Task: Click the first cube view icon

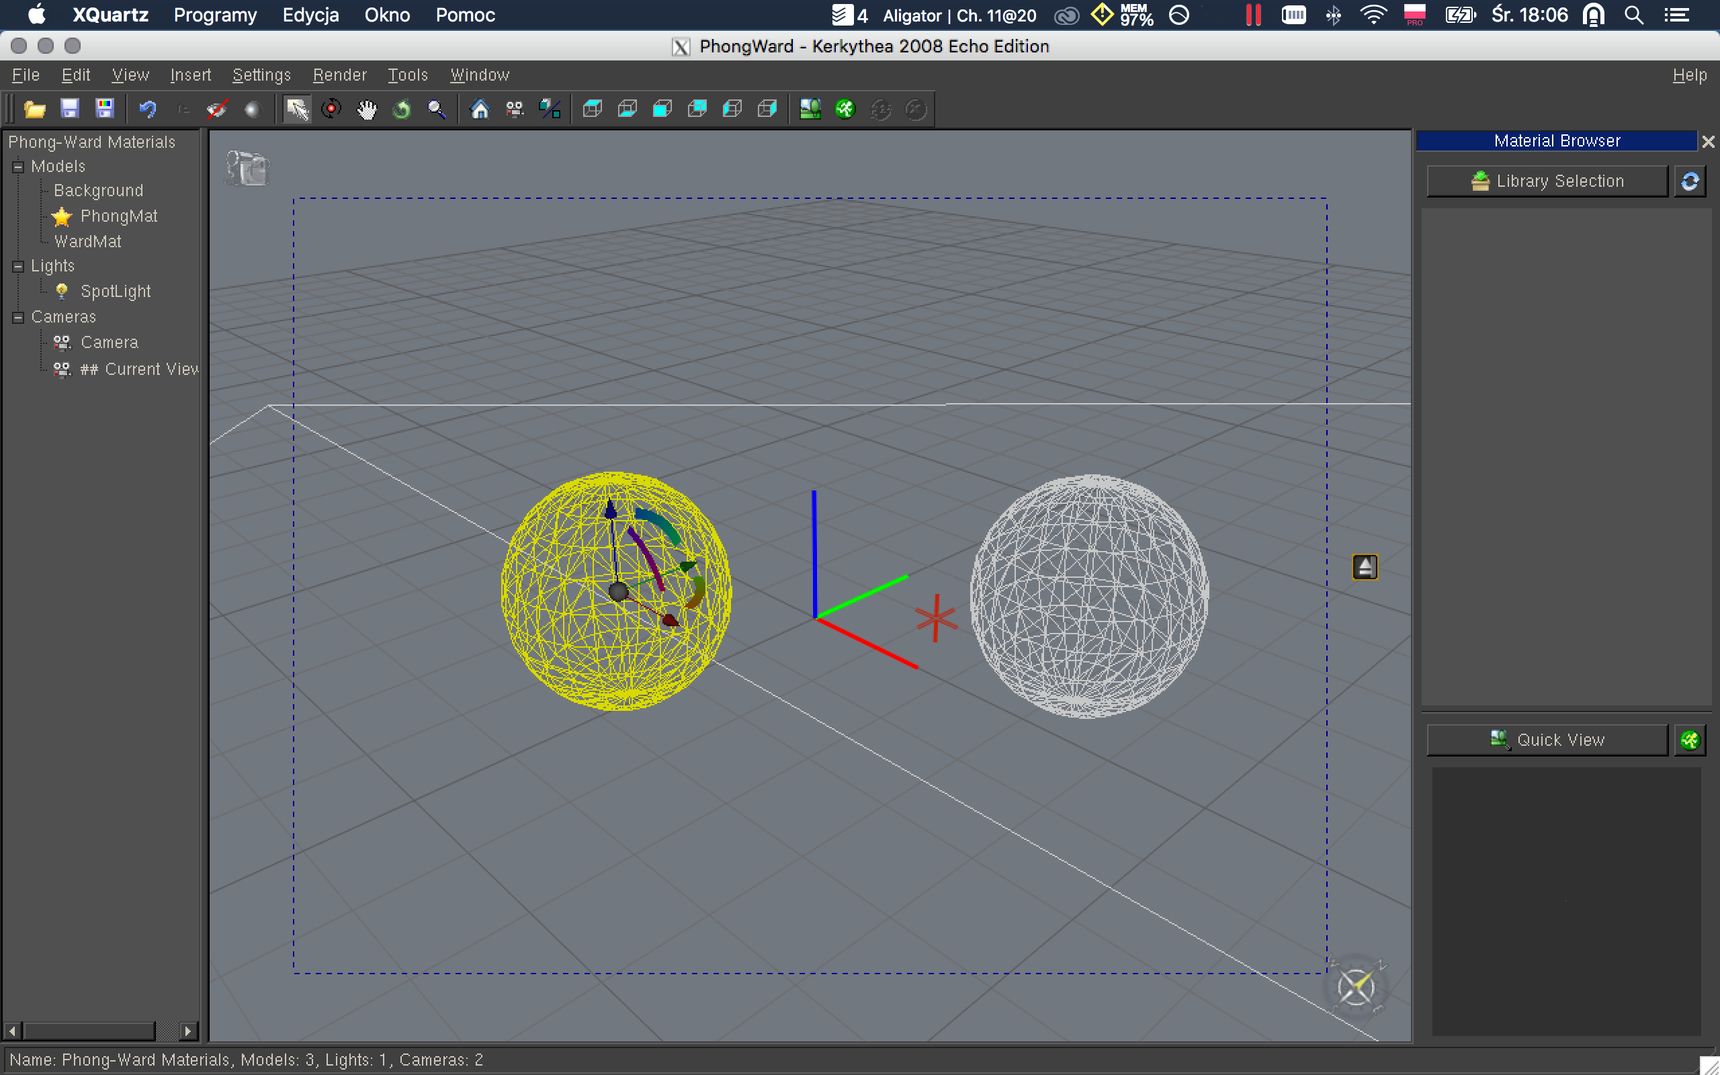Action: (x=593, y=109)
